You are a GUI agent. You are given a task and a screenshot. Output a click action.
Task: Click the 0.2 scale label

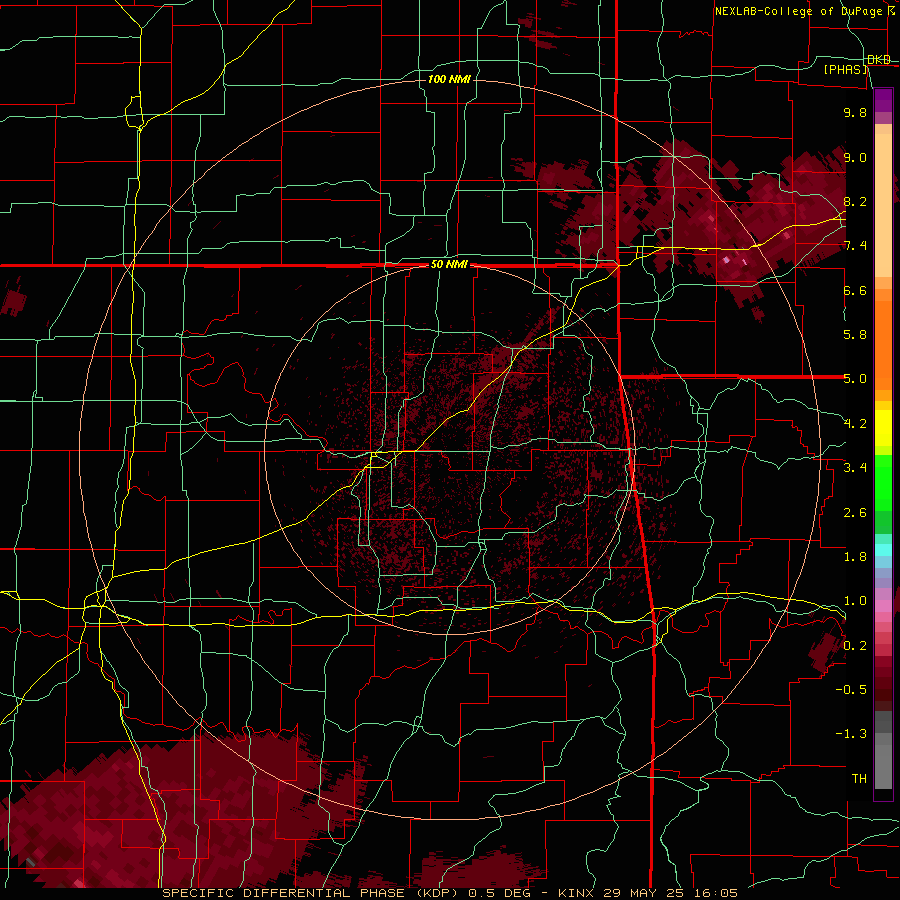[x=855, y=646]
